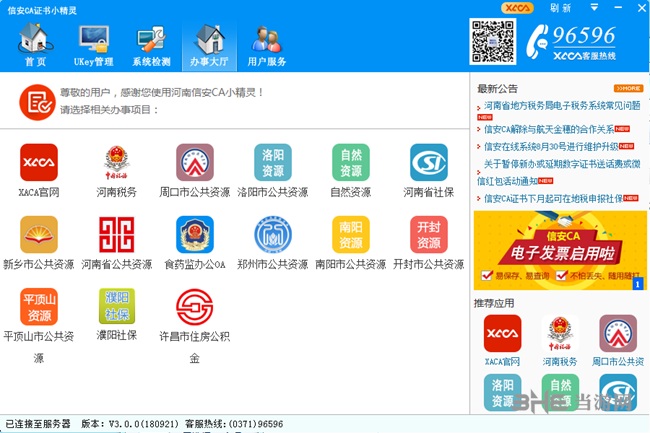Go to 用户服务 tab
The width and height of the screenshot is (650, 433).
pos(267,45)
